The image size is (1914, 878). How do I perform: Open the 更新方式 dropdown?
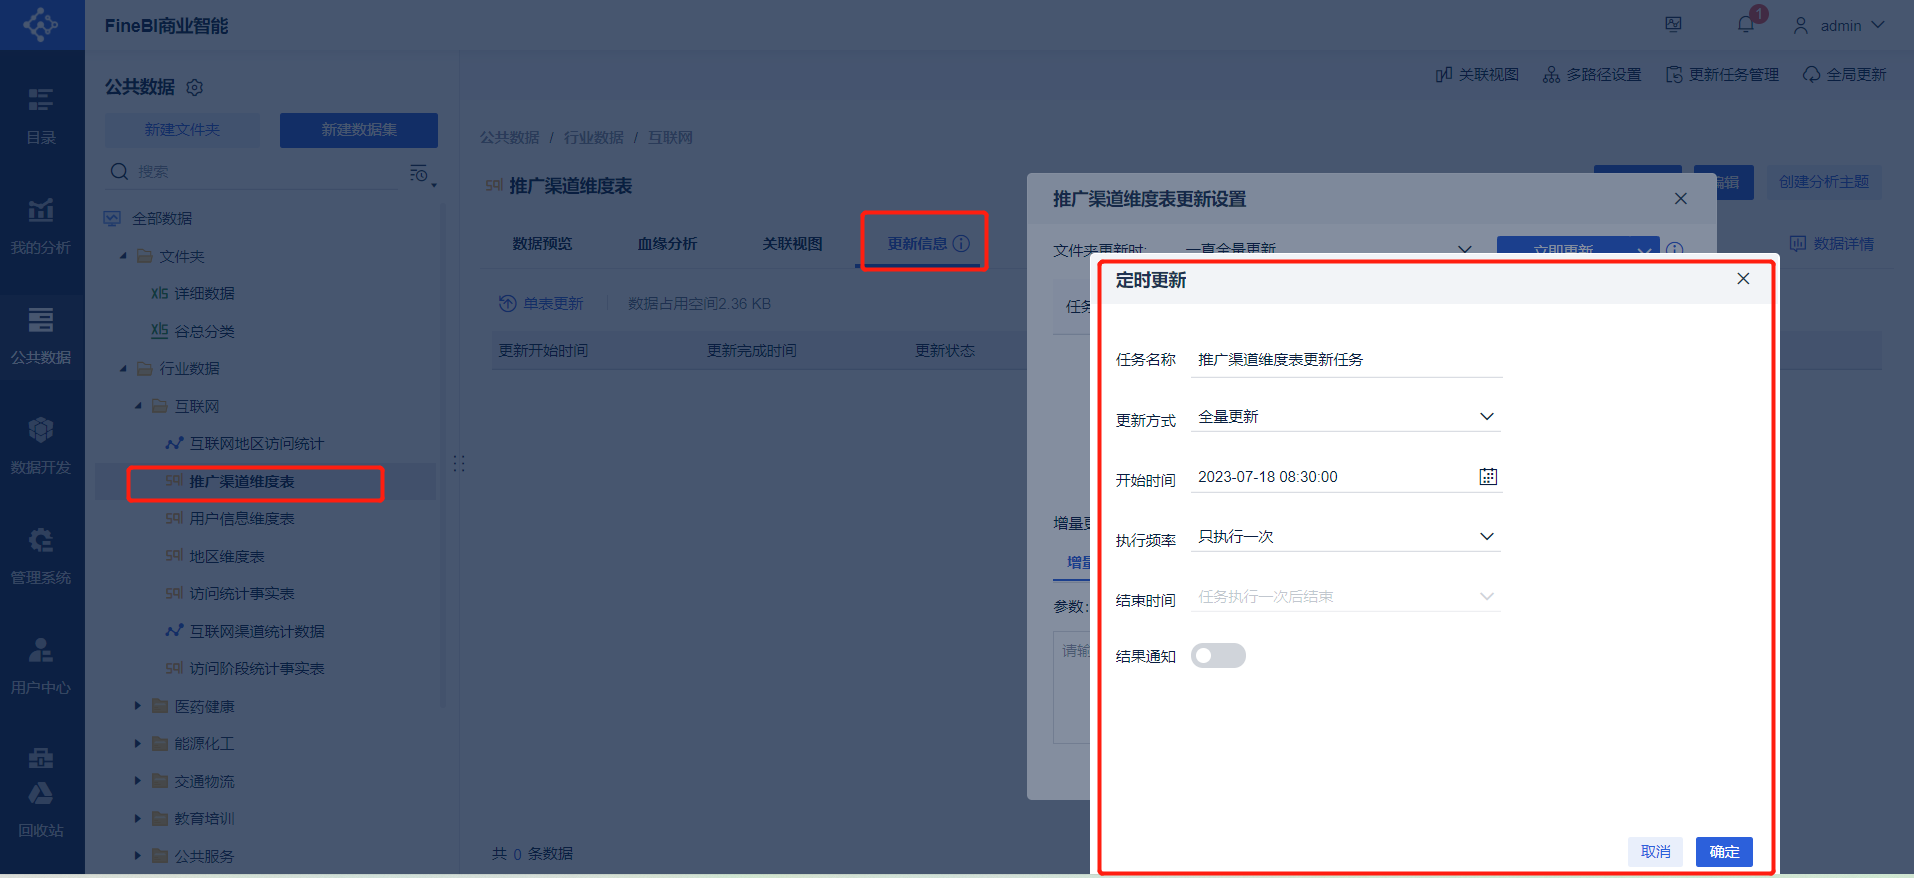click(1346, 416)
